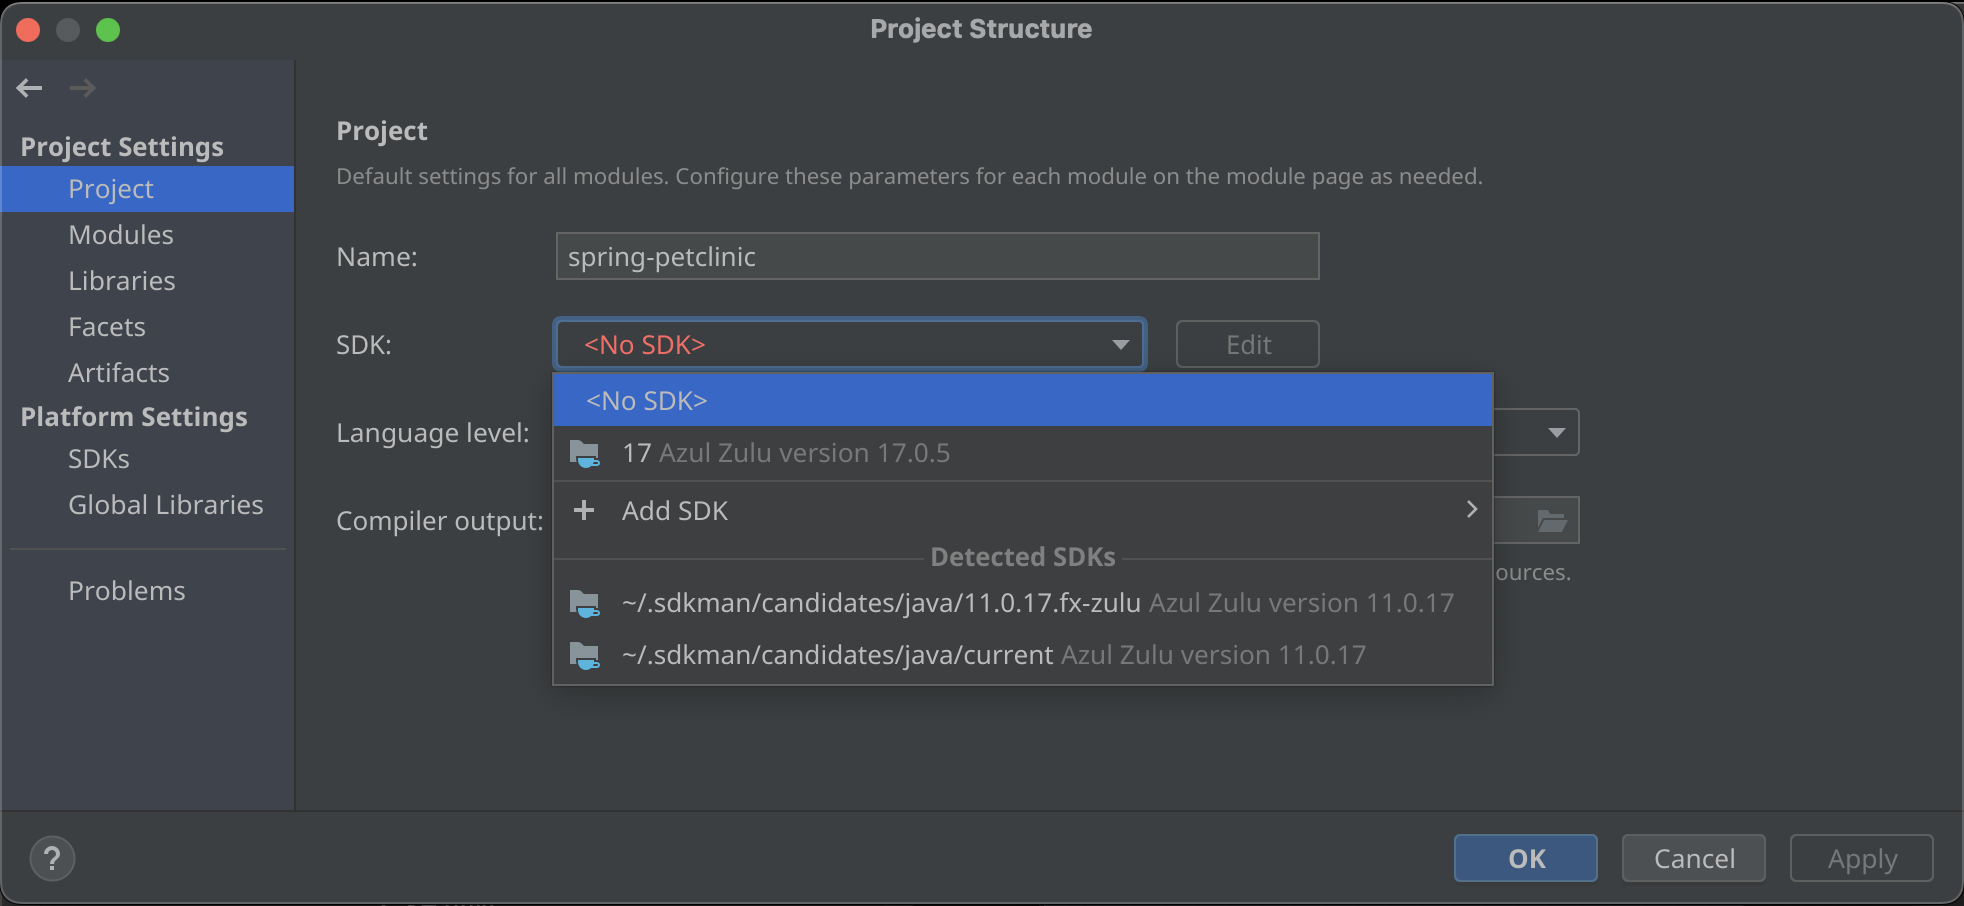This screenshot has height=906, width=1964.
Task: Click the JDK icon for 11.0.17.fx-zulu path
Action: pyautogui.click(x=585, y=604)
